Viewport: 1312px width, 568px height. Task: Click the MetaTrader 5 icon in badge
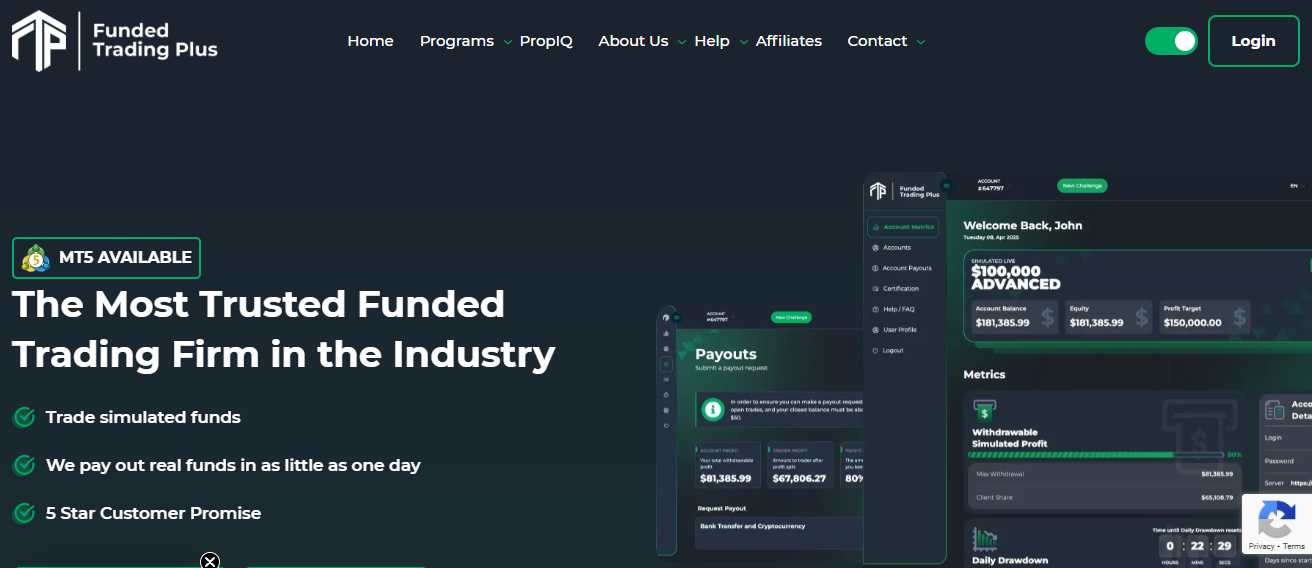pyautogui.click(x=36, y=258)
